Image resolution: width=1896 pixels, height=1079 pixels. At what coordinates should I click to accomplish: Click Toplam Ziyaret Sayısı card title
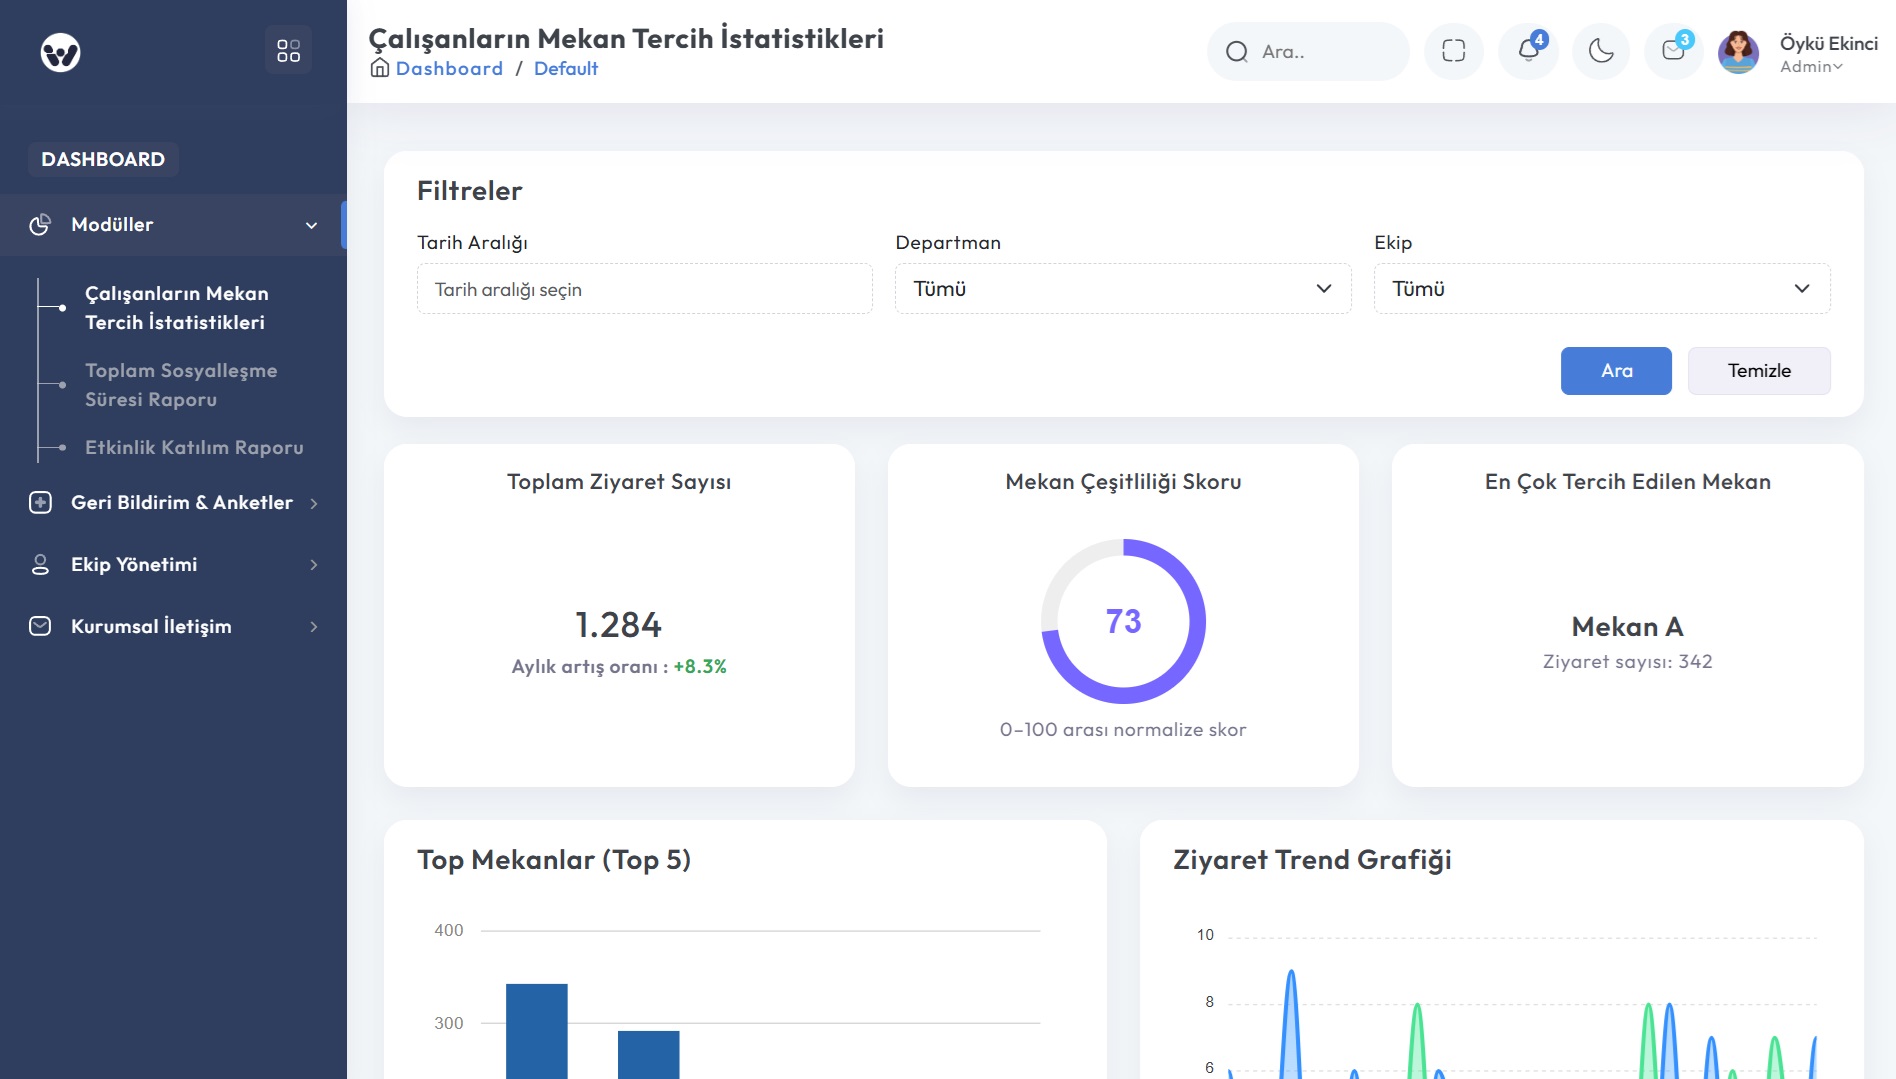(619, 482)
